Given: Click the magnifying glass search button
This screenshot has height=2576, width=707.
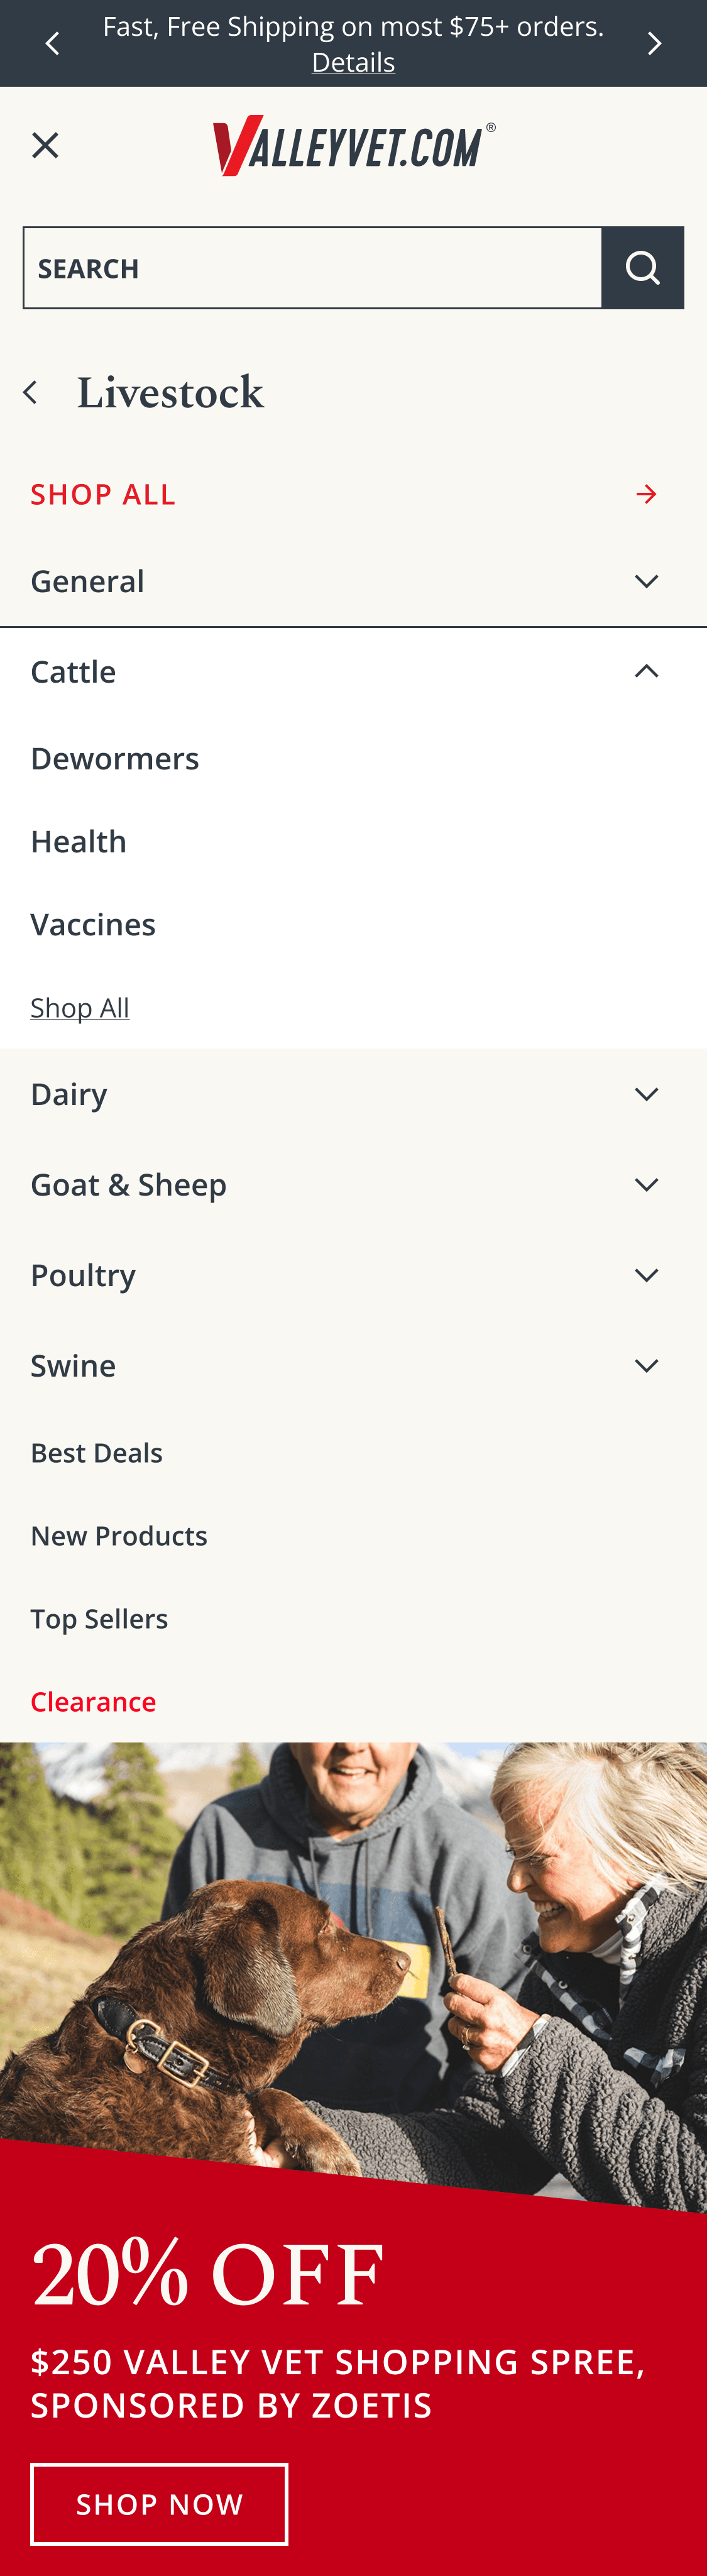Looking at the screenshot, I should click(642, 268).
